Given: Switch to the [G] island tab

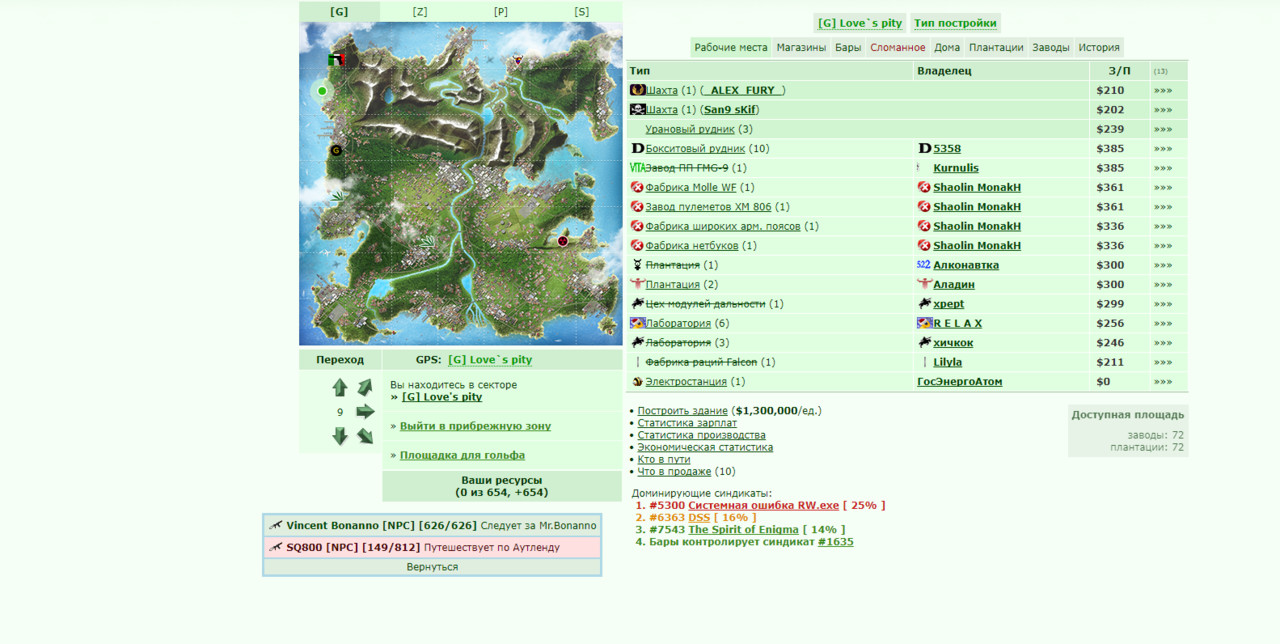Looking at the screenshot, I should (x=339, y=12).
